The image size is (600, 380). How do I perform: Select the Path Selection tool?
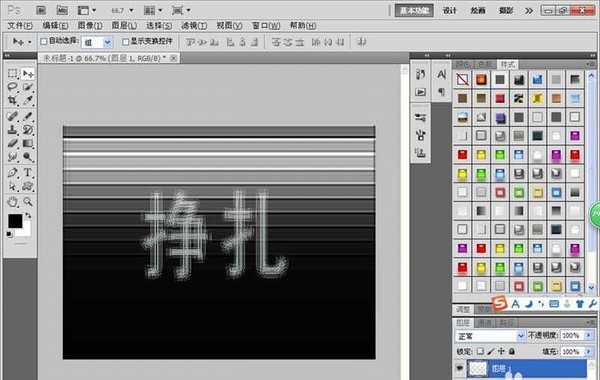coord(13,186)
